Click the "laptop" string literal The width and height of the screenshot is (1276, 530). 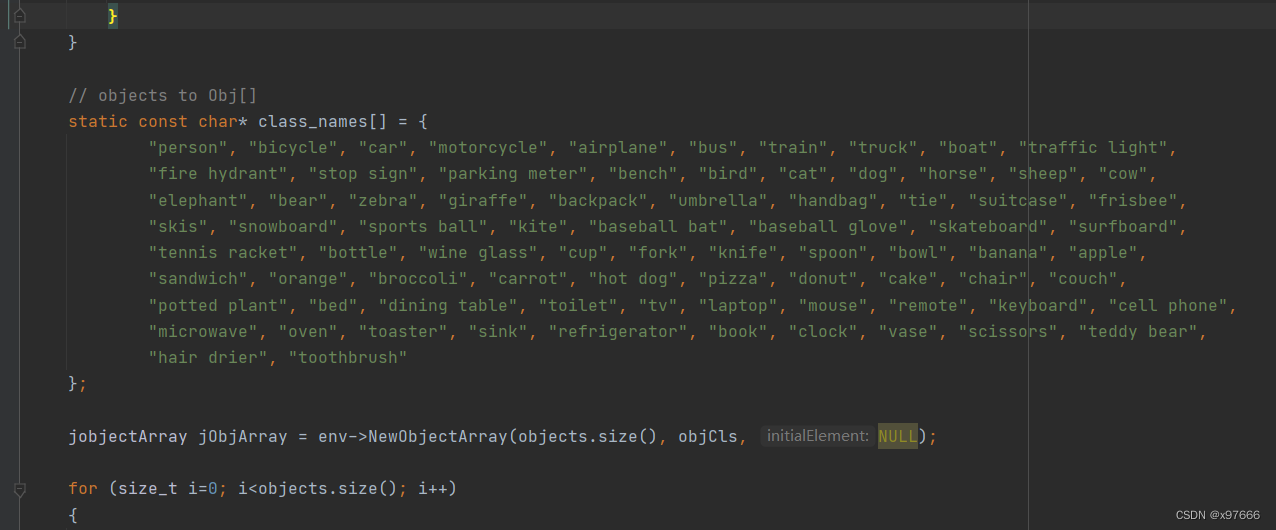point(738,306)
